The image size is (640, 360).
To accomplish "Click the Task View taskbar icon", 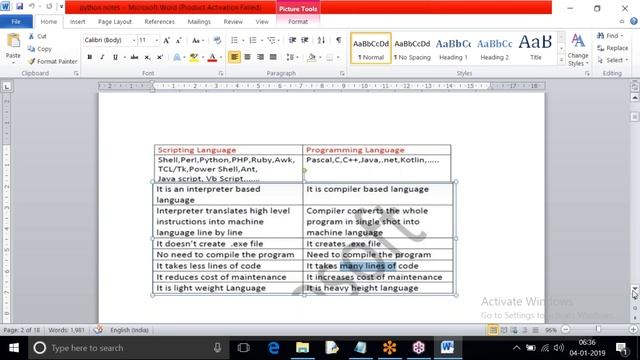I will pos(244,348).
